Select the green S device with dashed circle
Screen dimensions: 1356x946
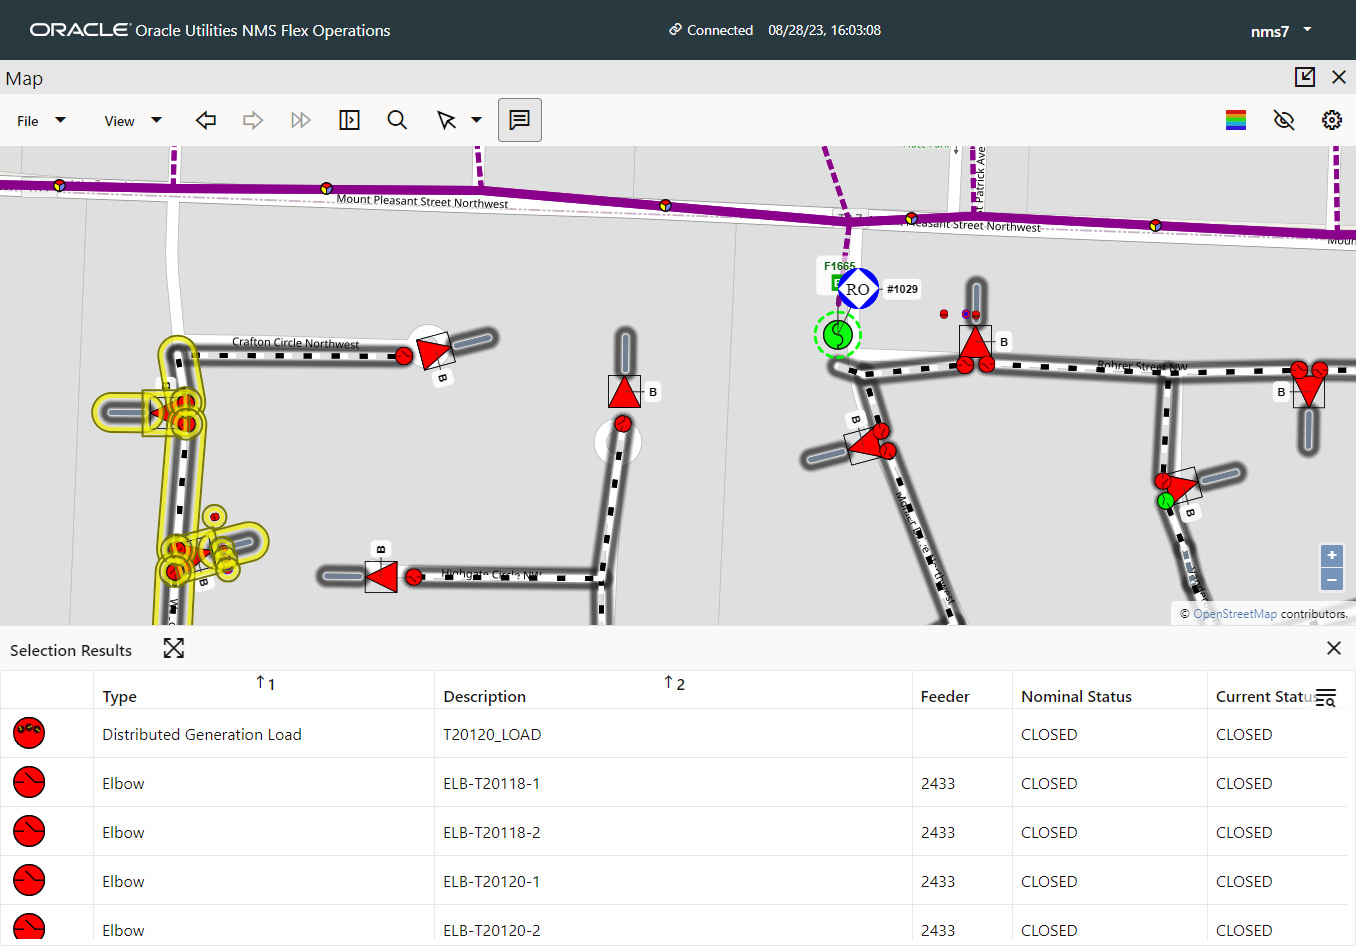[x=838, y=335]
